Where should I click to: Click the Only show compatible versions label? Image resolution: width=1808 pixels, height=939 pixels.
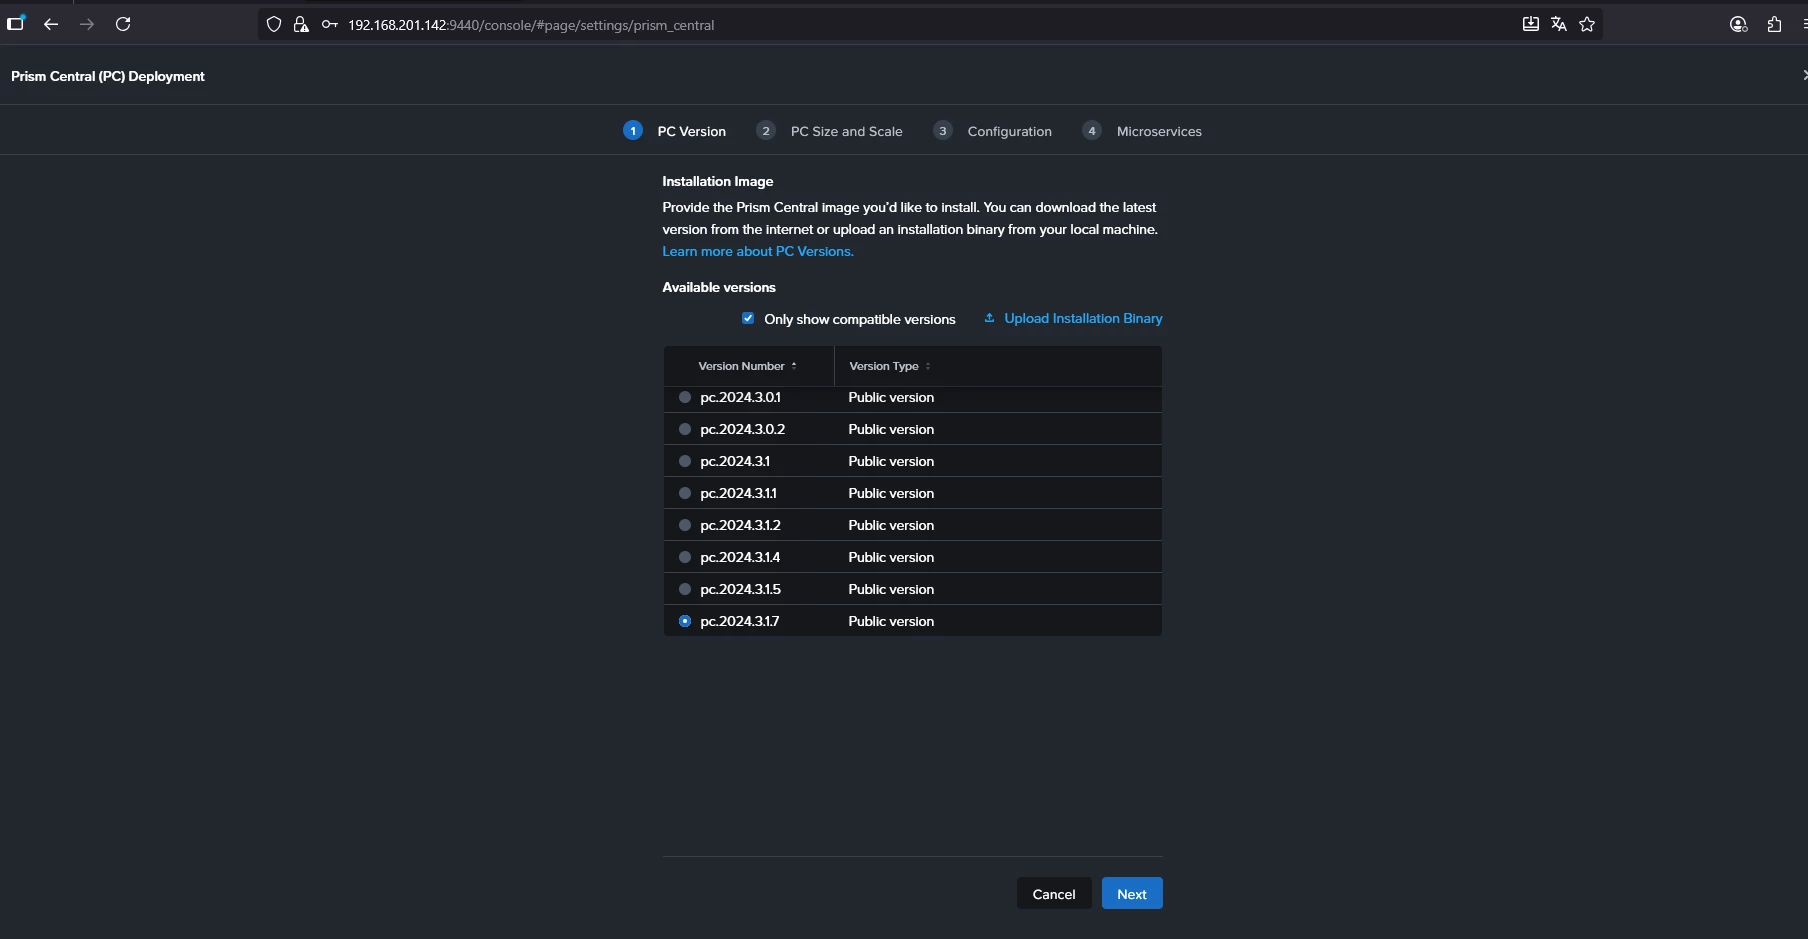[860, 319]
